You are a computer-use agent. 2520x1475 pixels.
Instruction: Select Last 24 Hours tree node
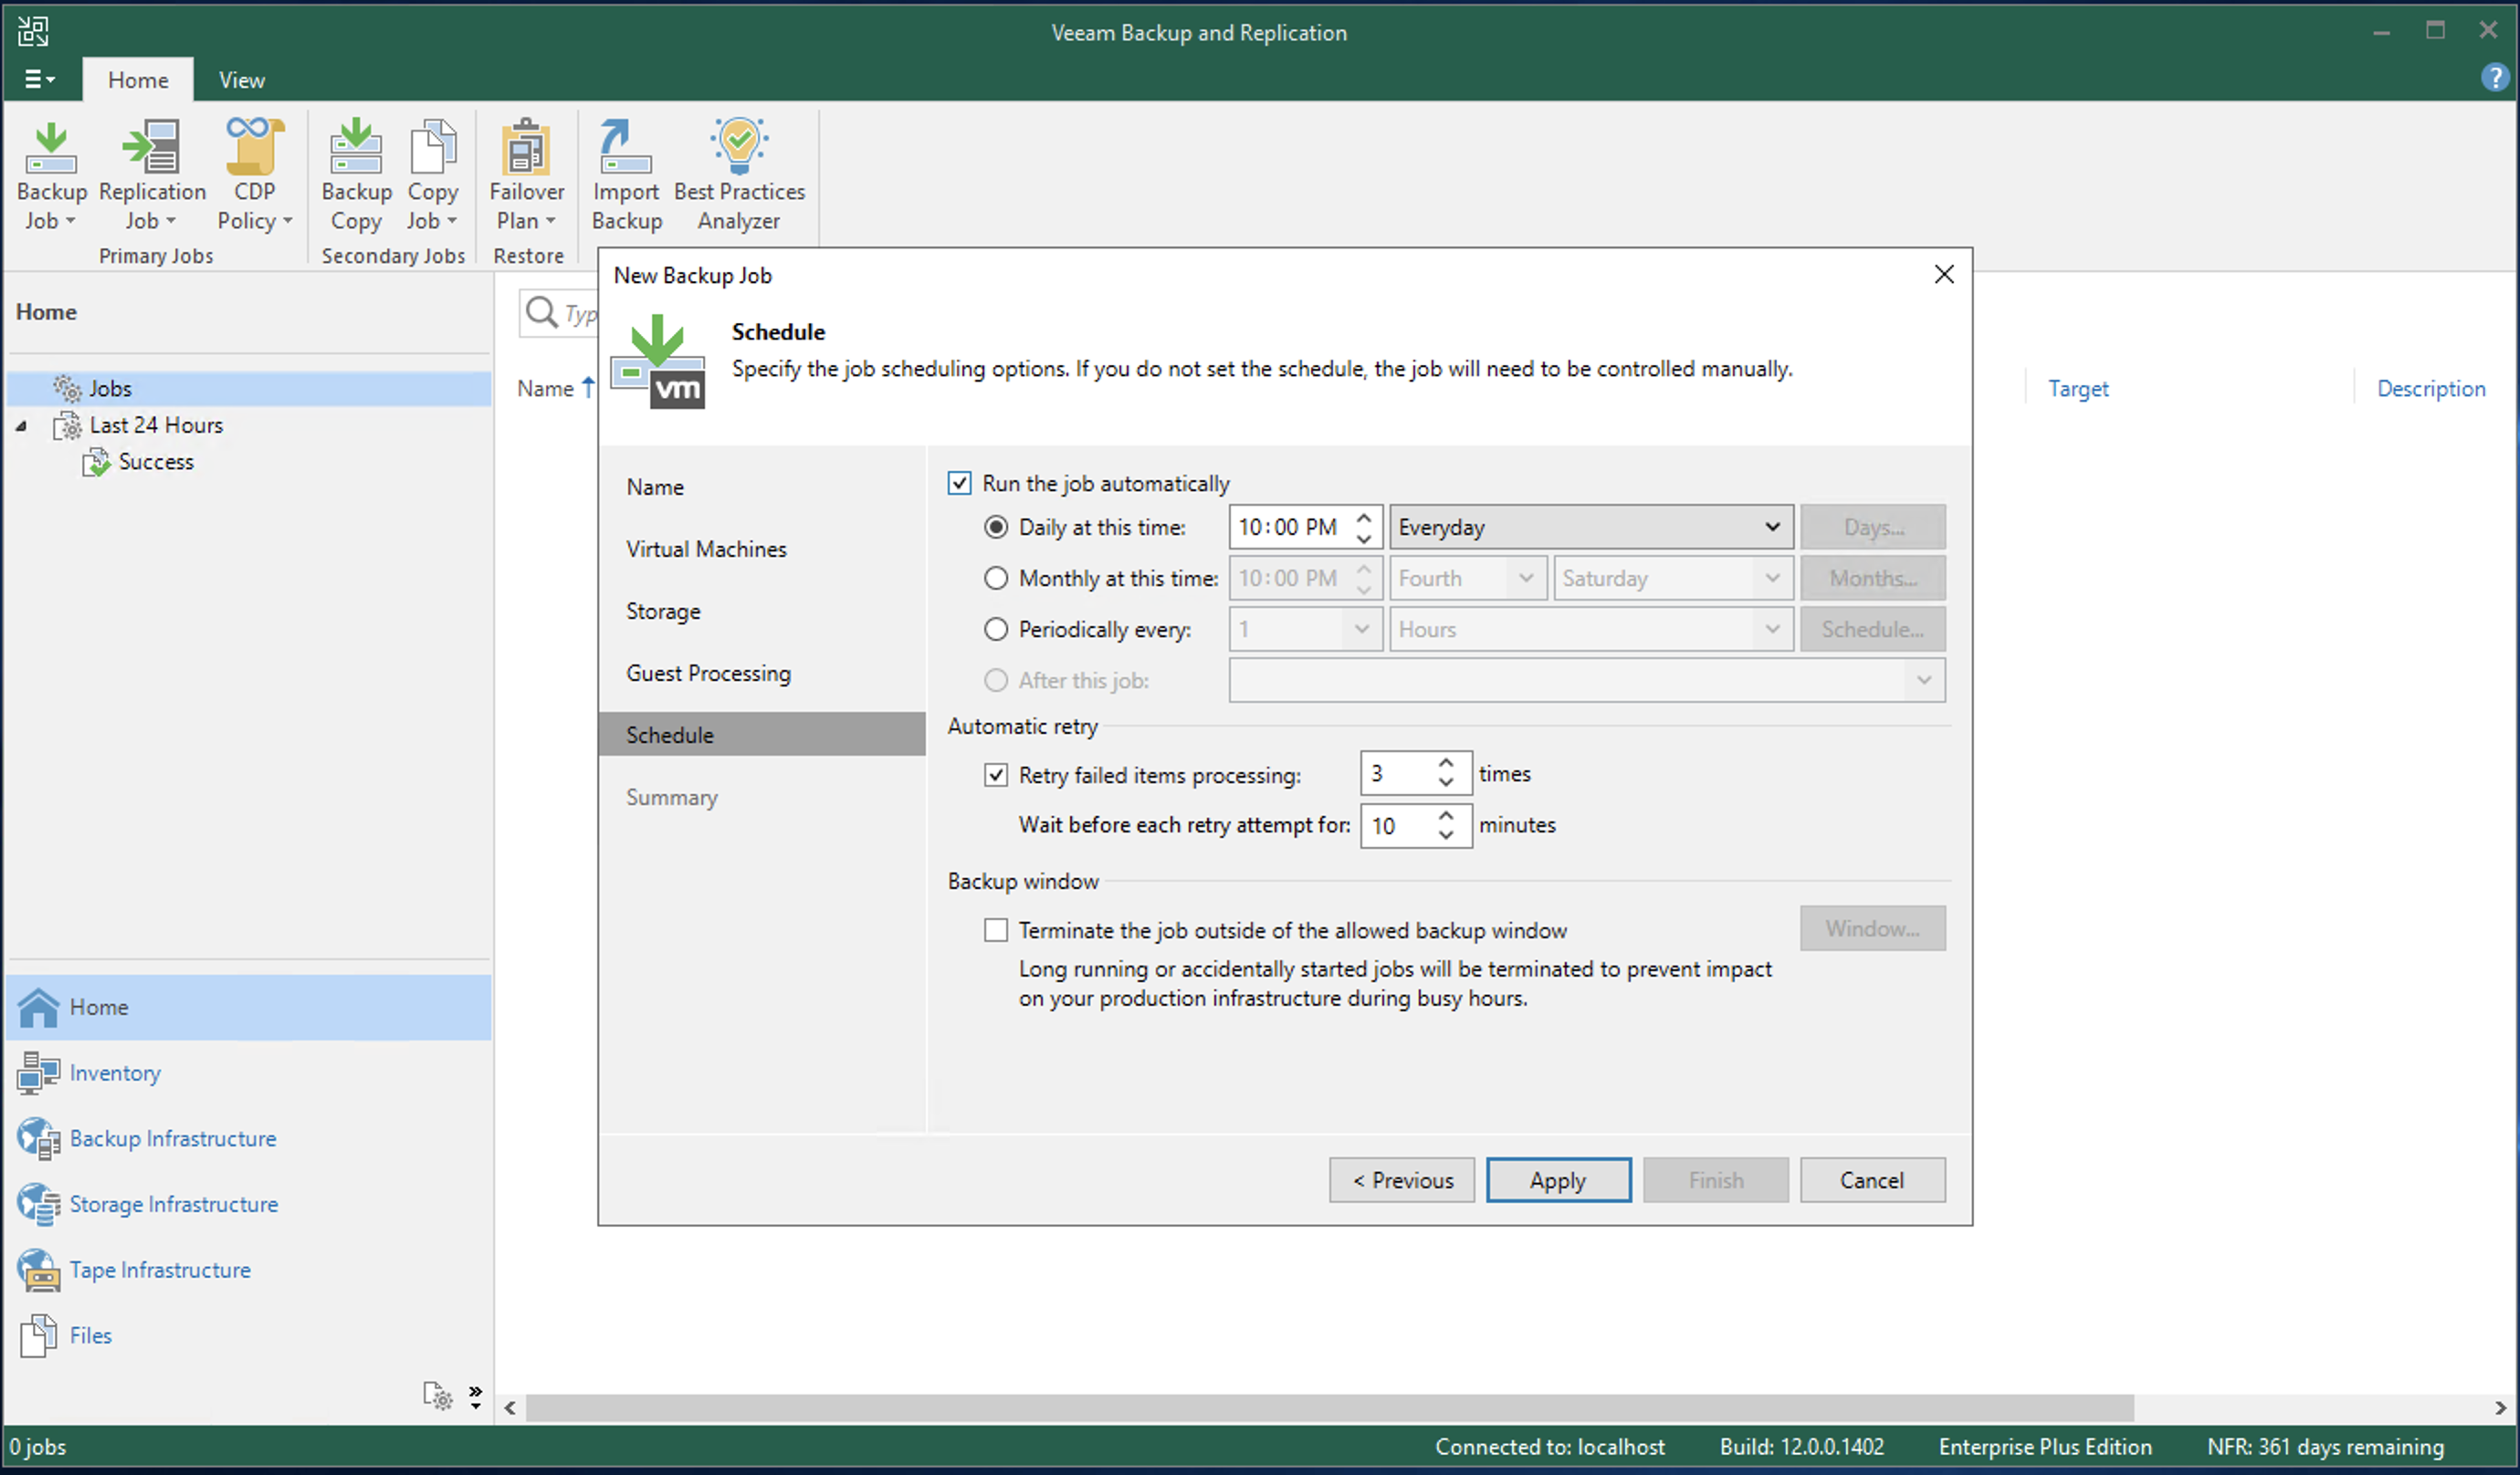click(156, 425)
